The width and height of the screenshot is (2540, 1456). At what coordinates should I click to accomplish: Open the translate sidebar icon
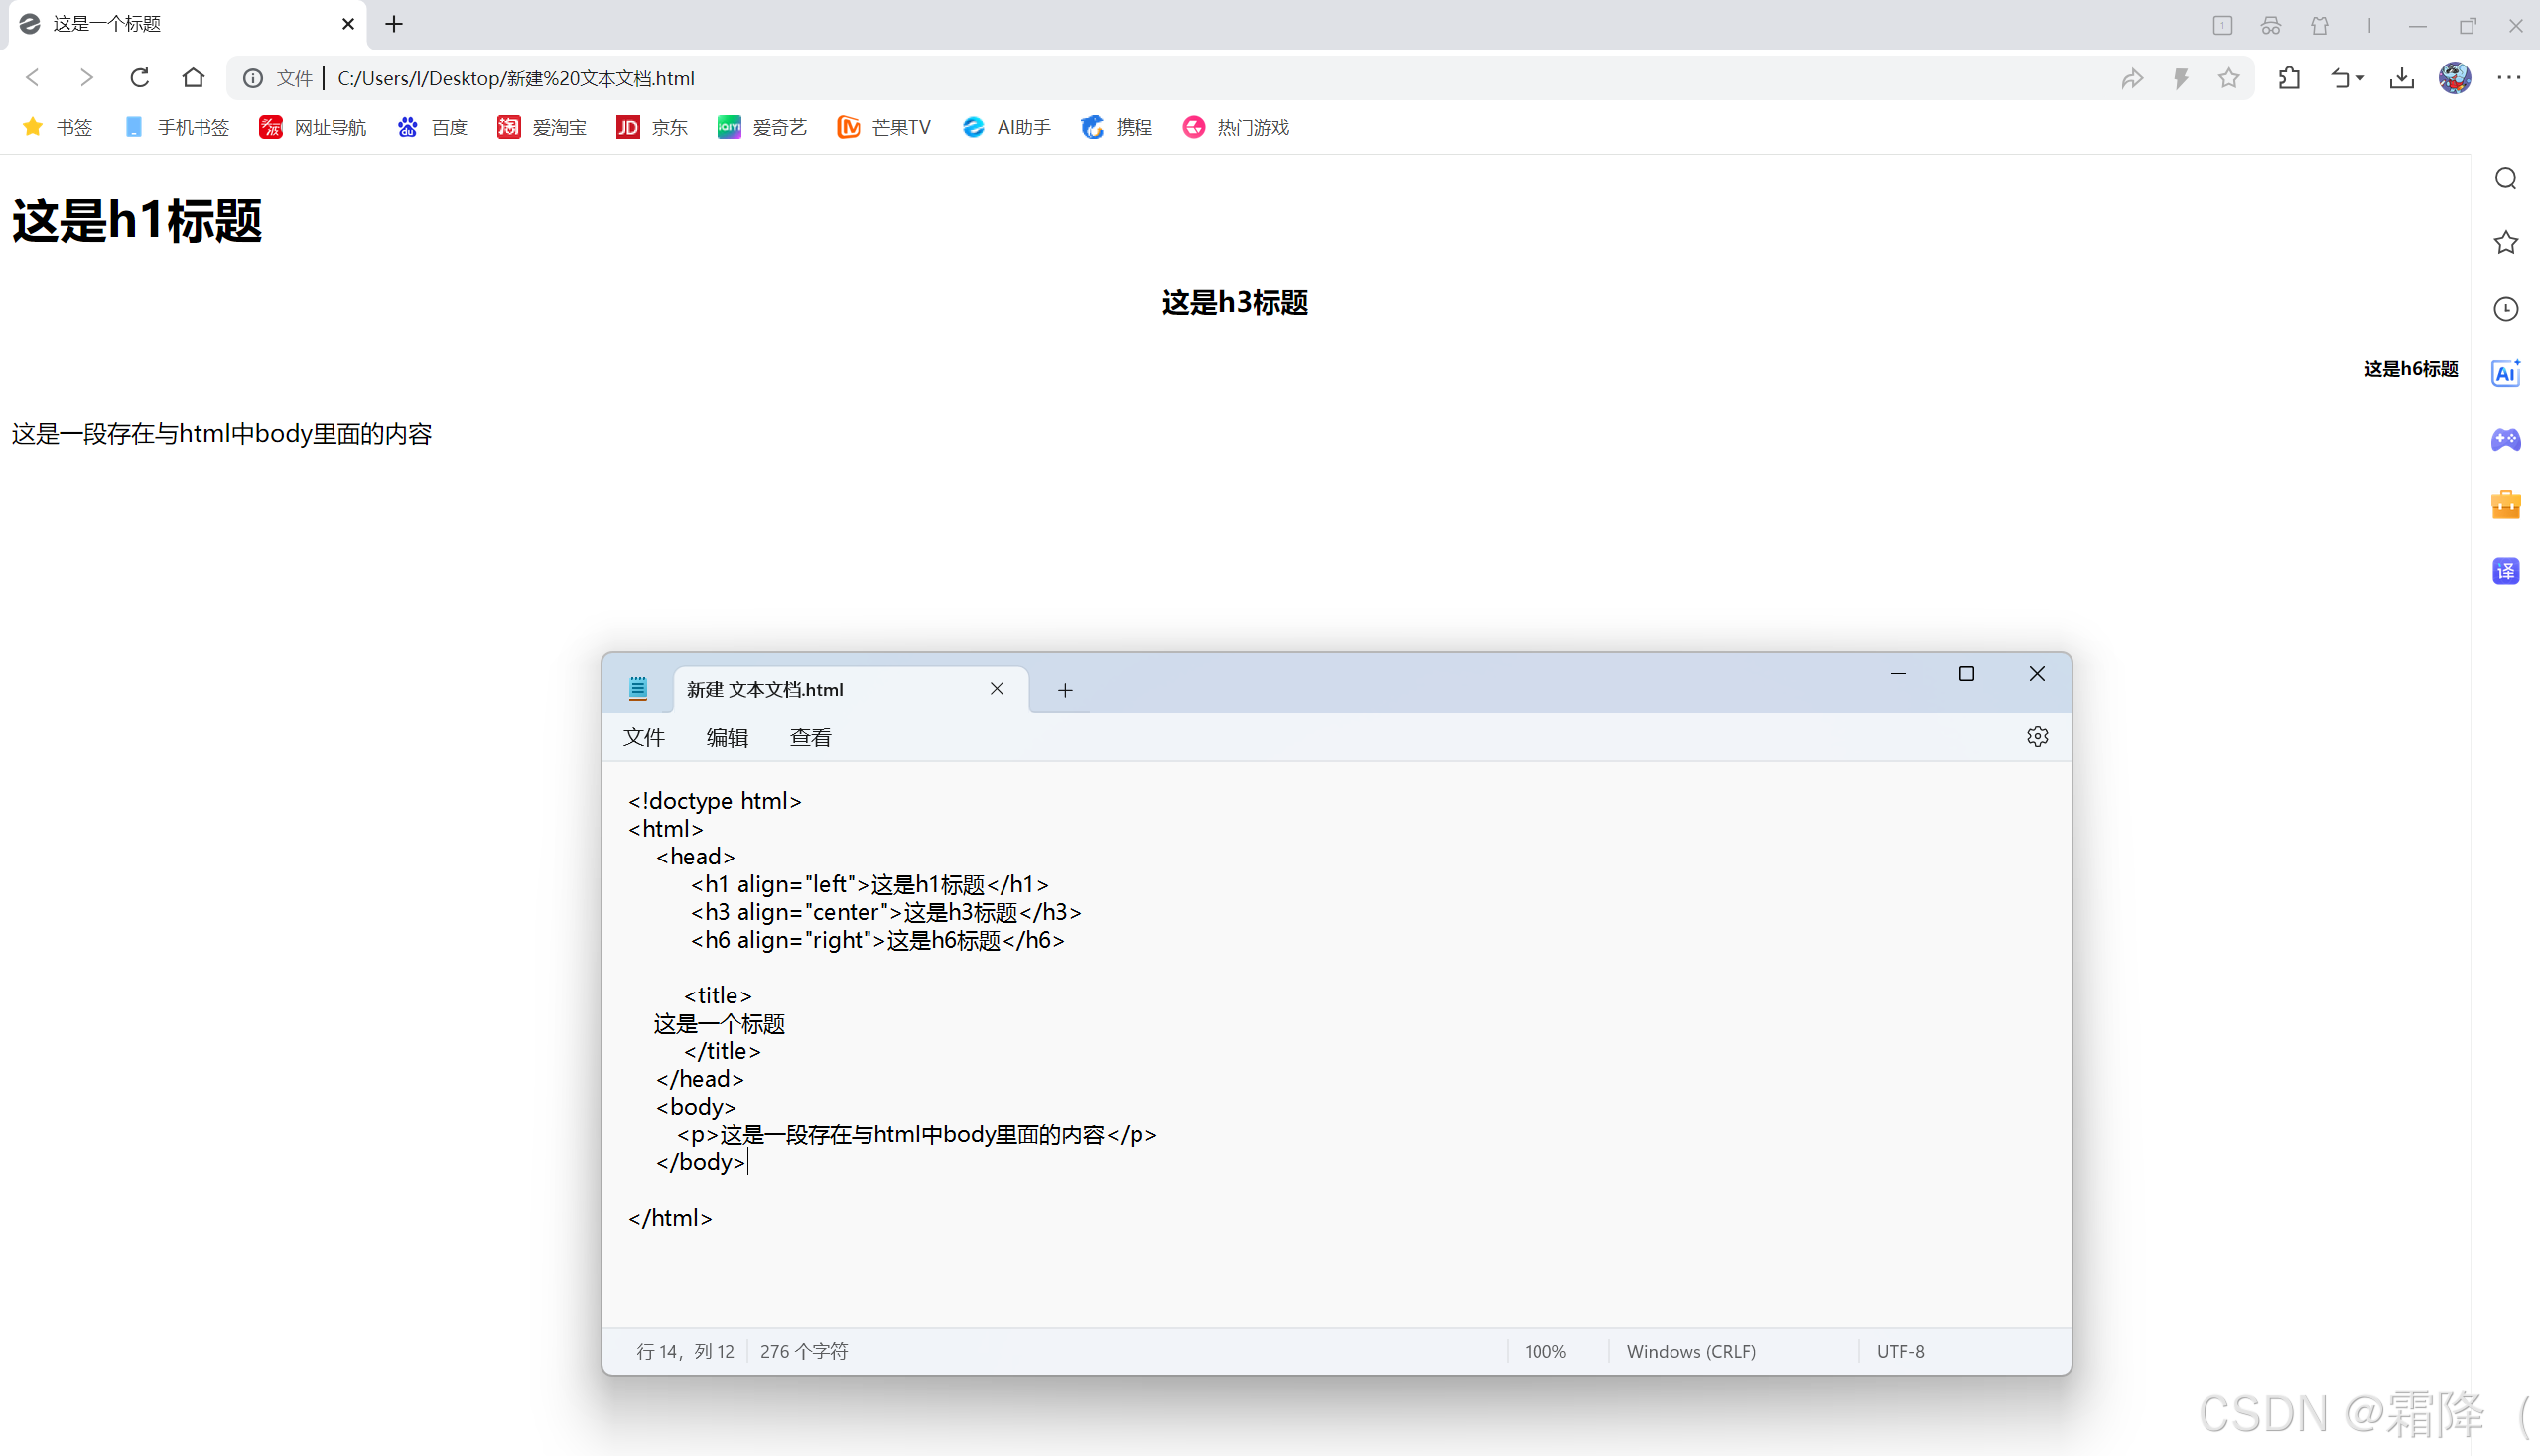[2506, 571]
